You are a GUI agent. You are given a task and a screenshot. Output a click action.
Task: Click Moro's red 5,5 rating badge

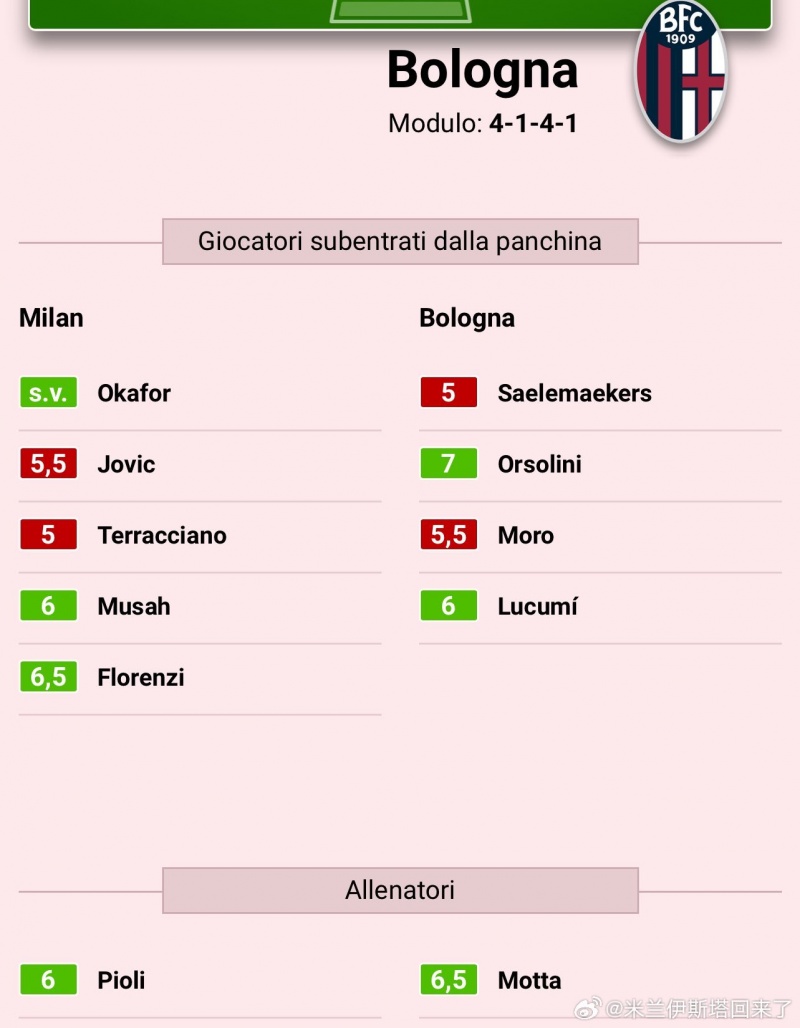(x=449, y=534)
